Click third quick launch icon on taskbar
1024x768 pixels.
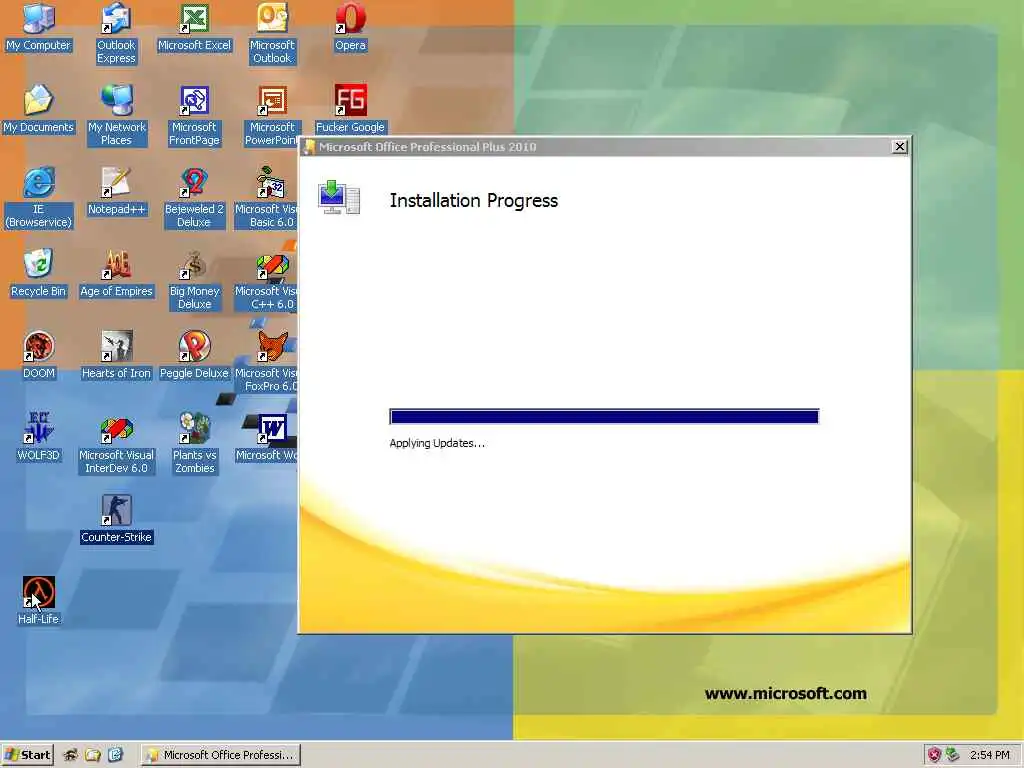point(115,755)
